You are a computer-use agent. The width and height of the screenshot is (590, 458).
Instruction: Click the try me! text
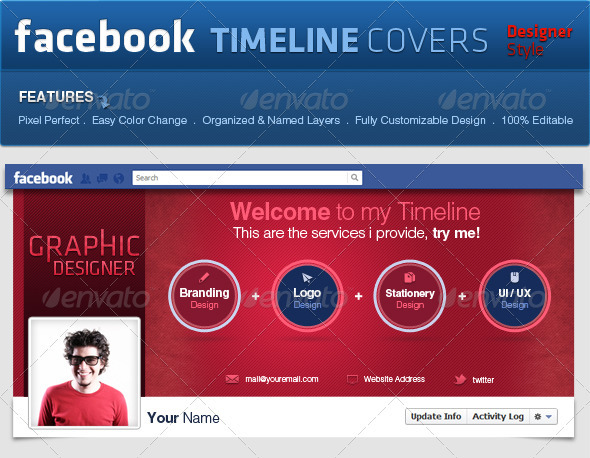point(456,233)
